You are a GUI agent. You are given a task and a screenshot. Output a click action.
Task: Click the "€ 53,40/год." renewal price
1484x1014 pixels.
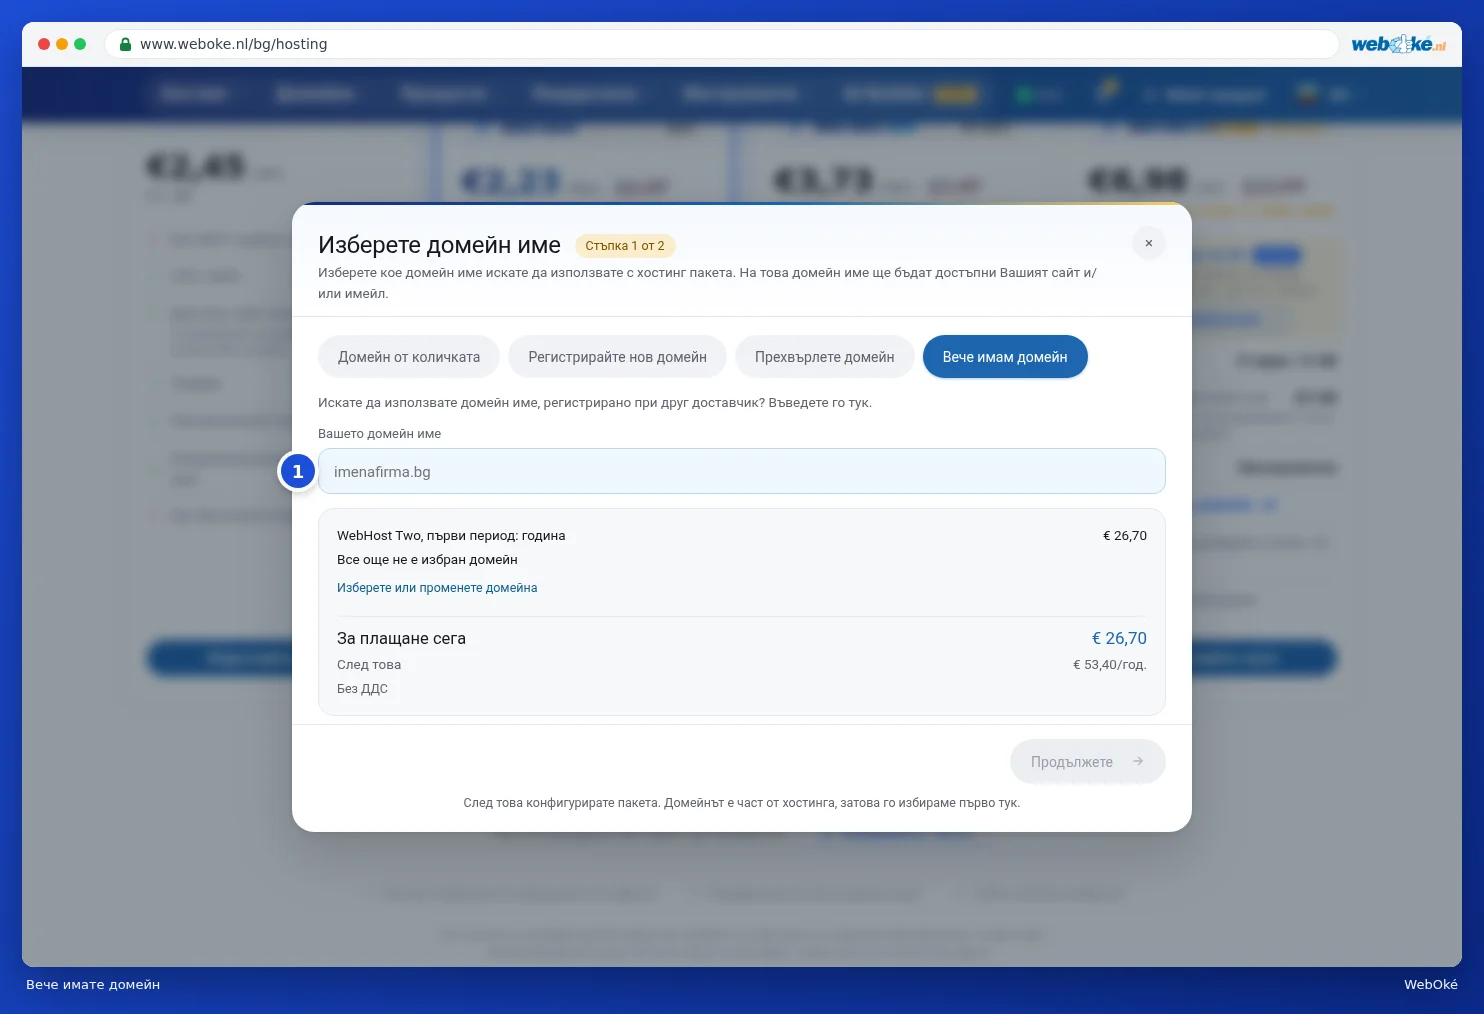coord(1110,665)
